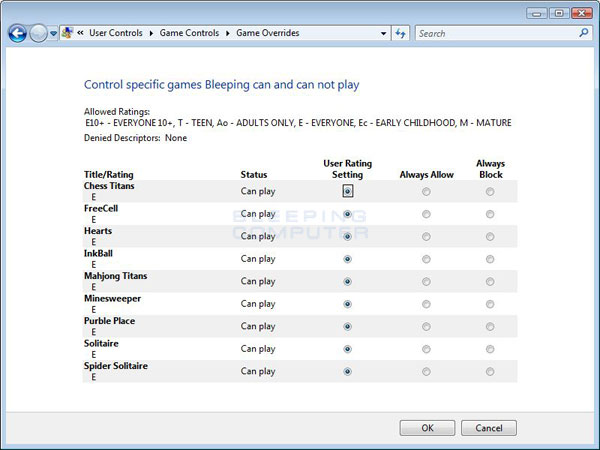This screenshot has height=450, width=600.
Task: Click the Minesweeper game title
Action: (x=112, y=298)
